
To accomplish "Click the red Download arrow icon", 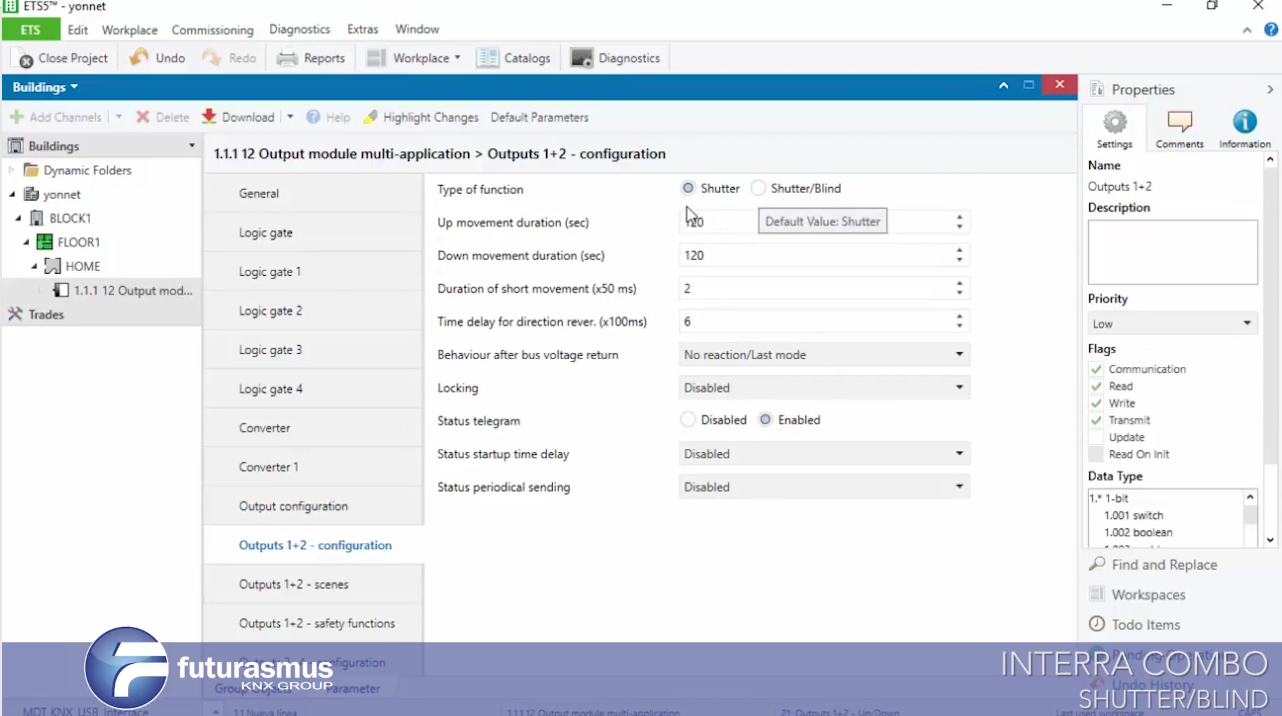I will 209,117.
